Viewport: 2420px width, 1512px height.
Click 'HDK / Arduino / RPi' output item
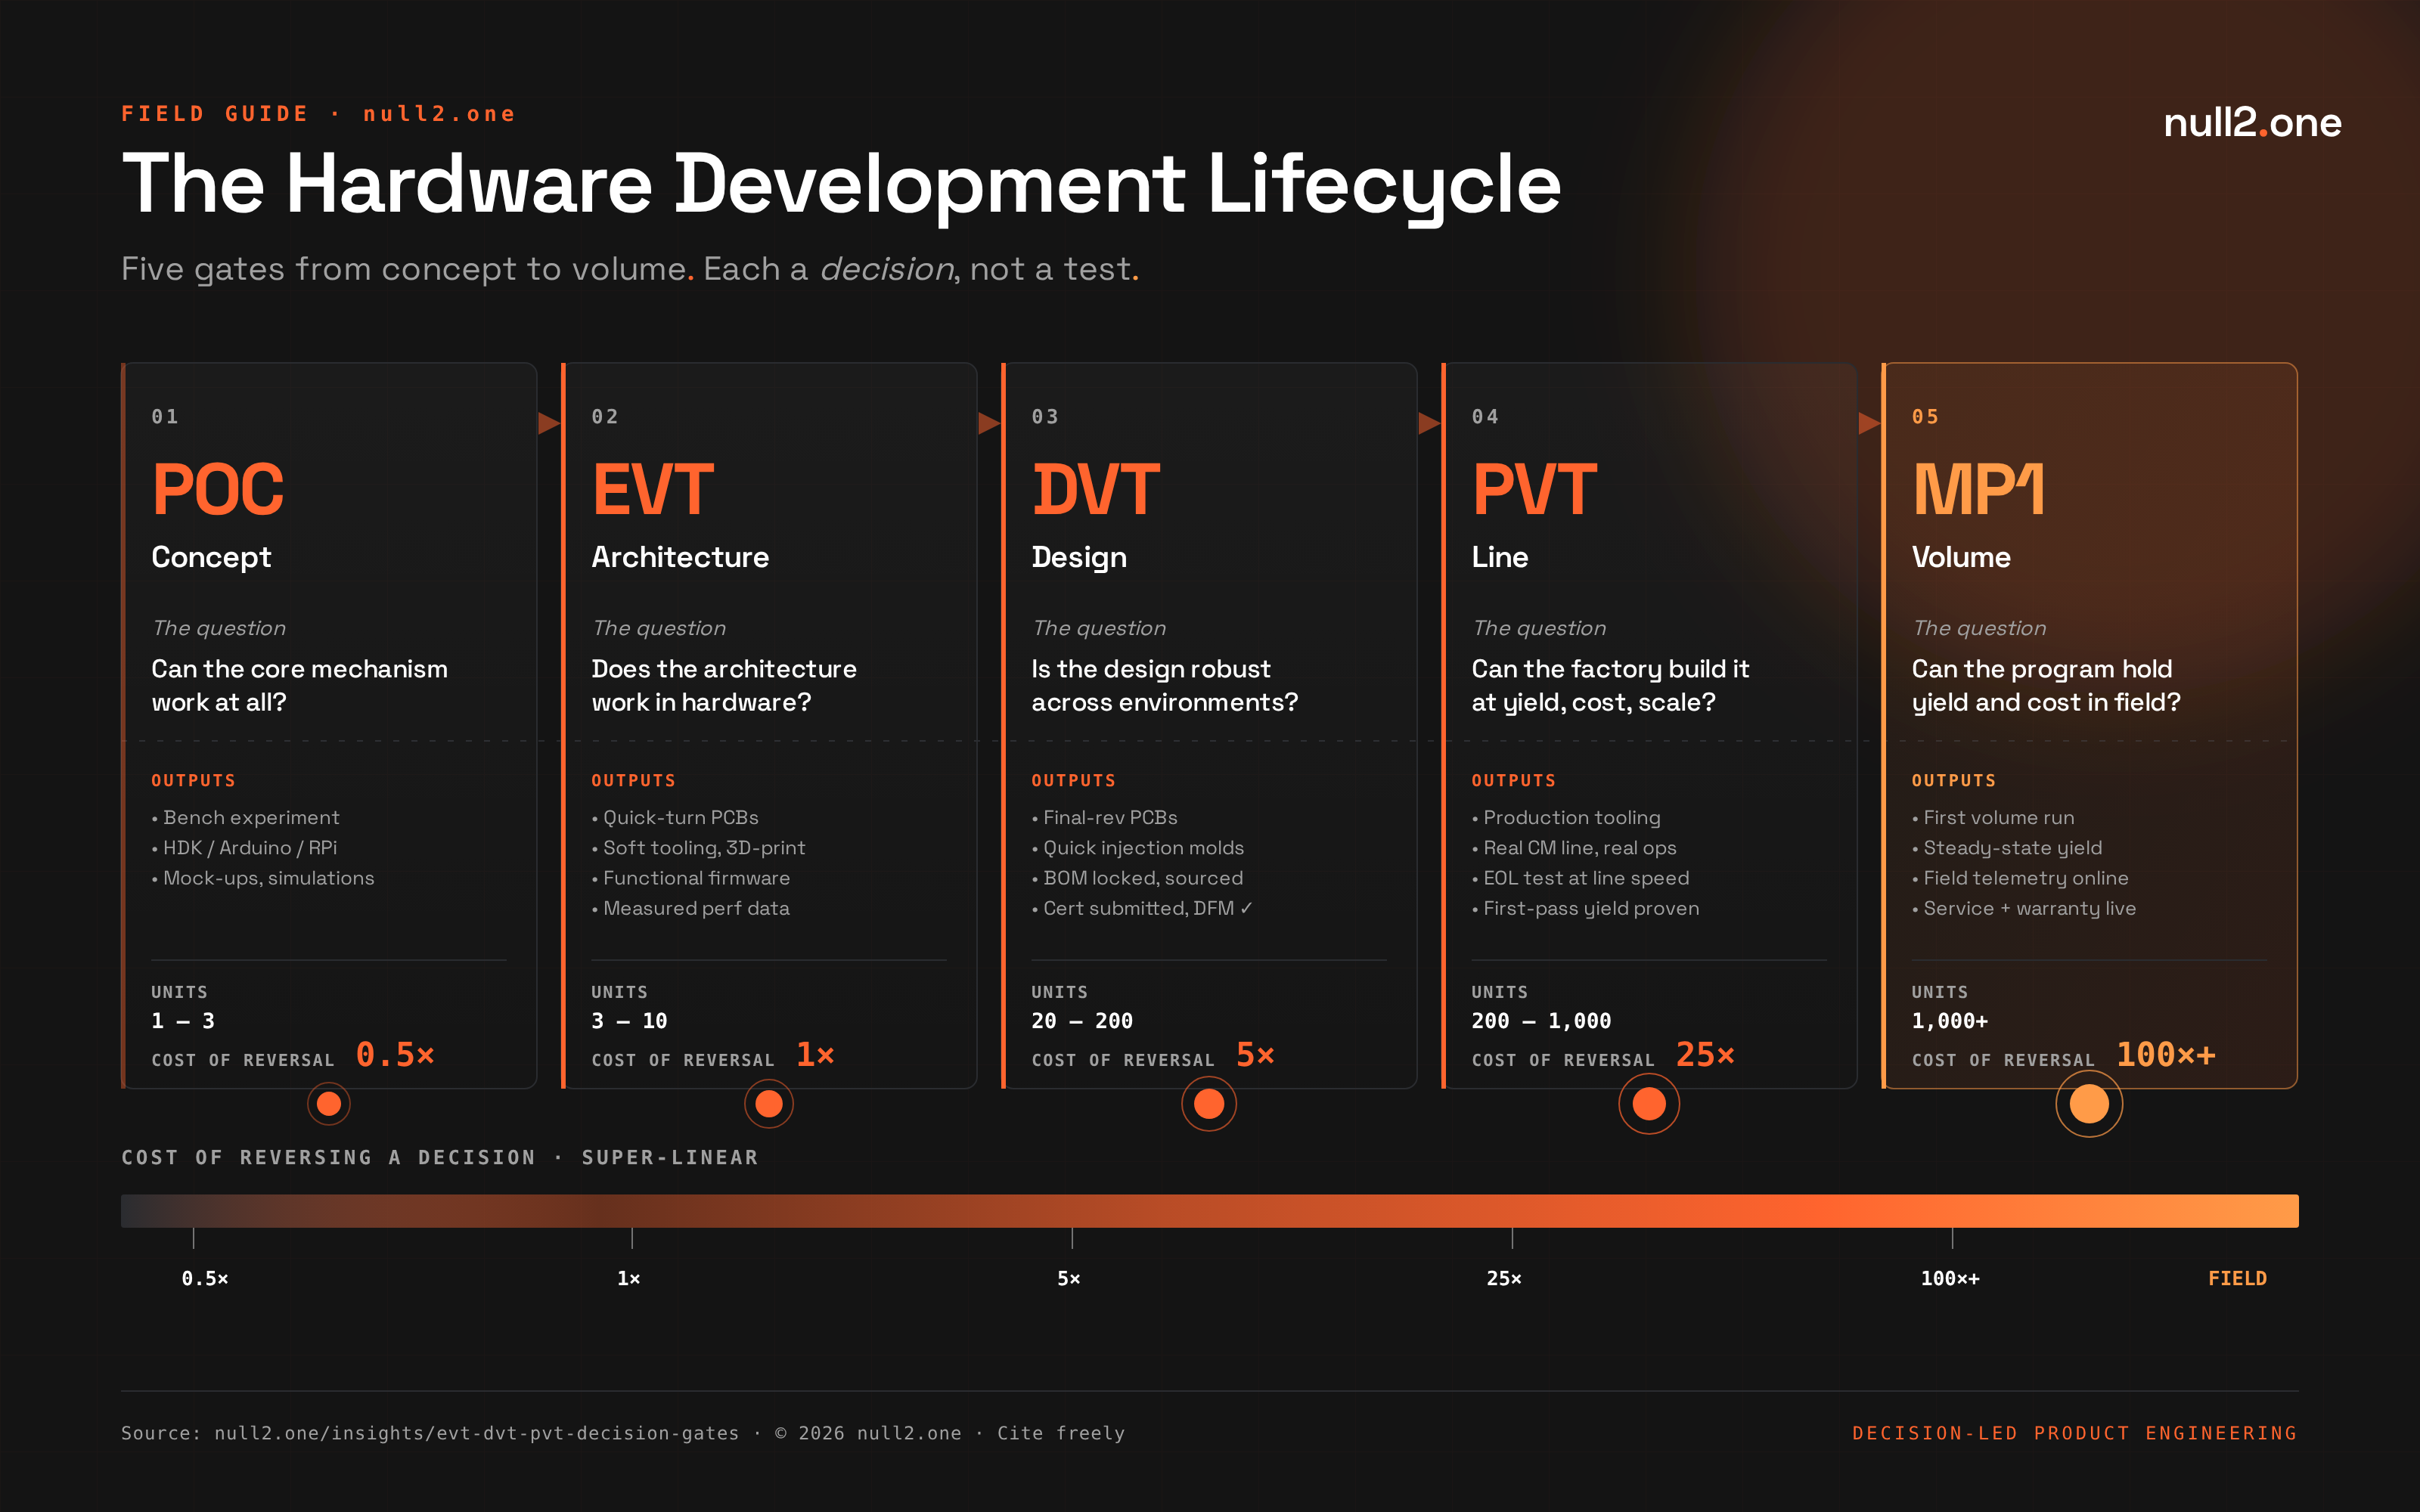click(250, 848)
